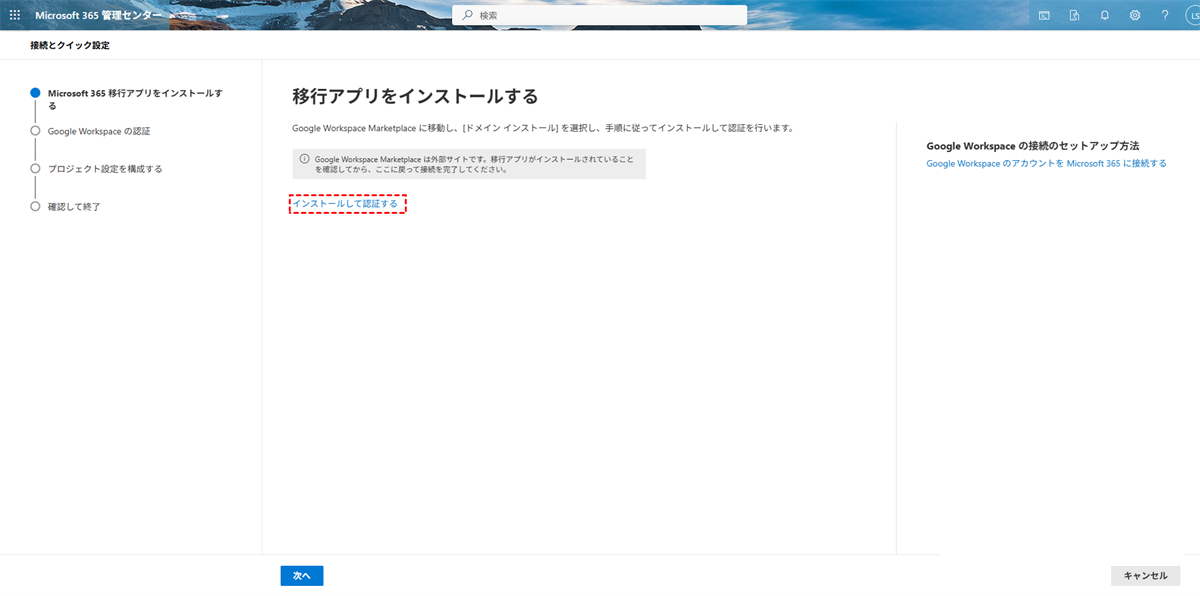Select step プロジェクト設定を構成する
The height and width of the screenshot is (596, 1200).
pos(105,169)
